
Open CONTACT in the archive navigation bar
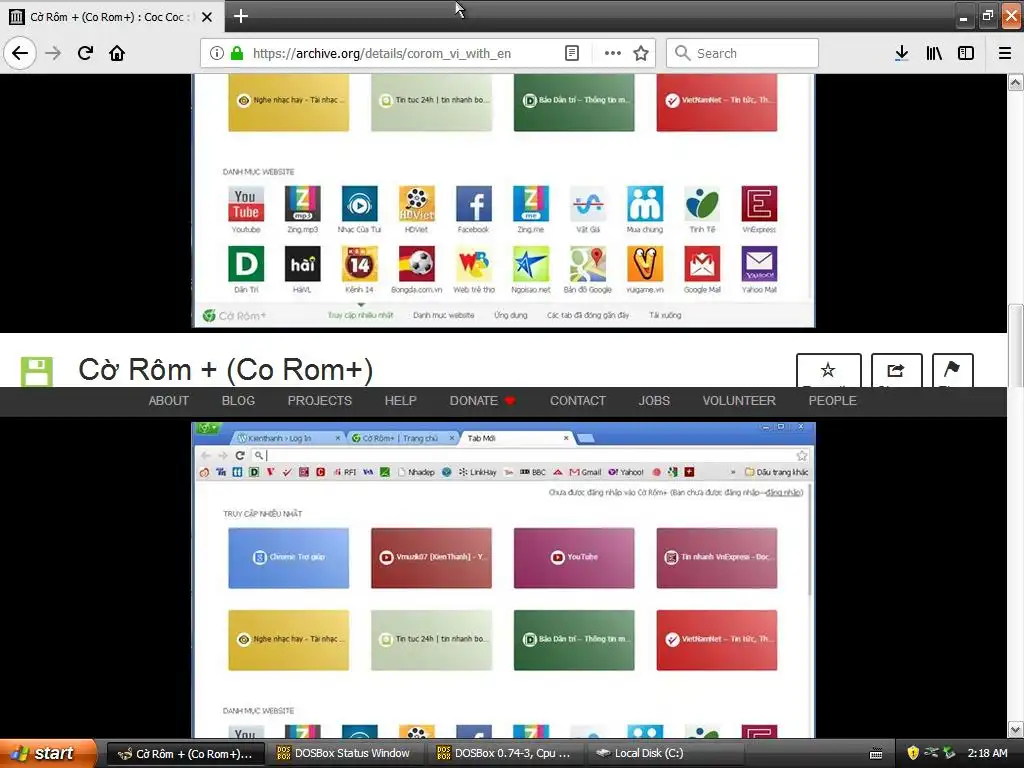click(578, 400)
